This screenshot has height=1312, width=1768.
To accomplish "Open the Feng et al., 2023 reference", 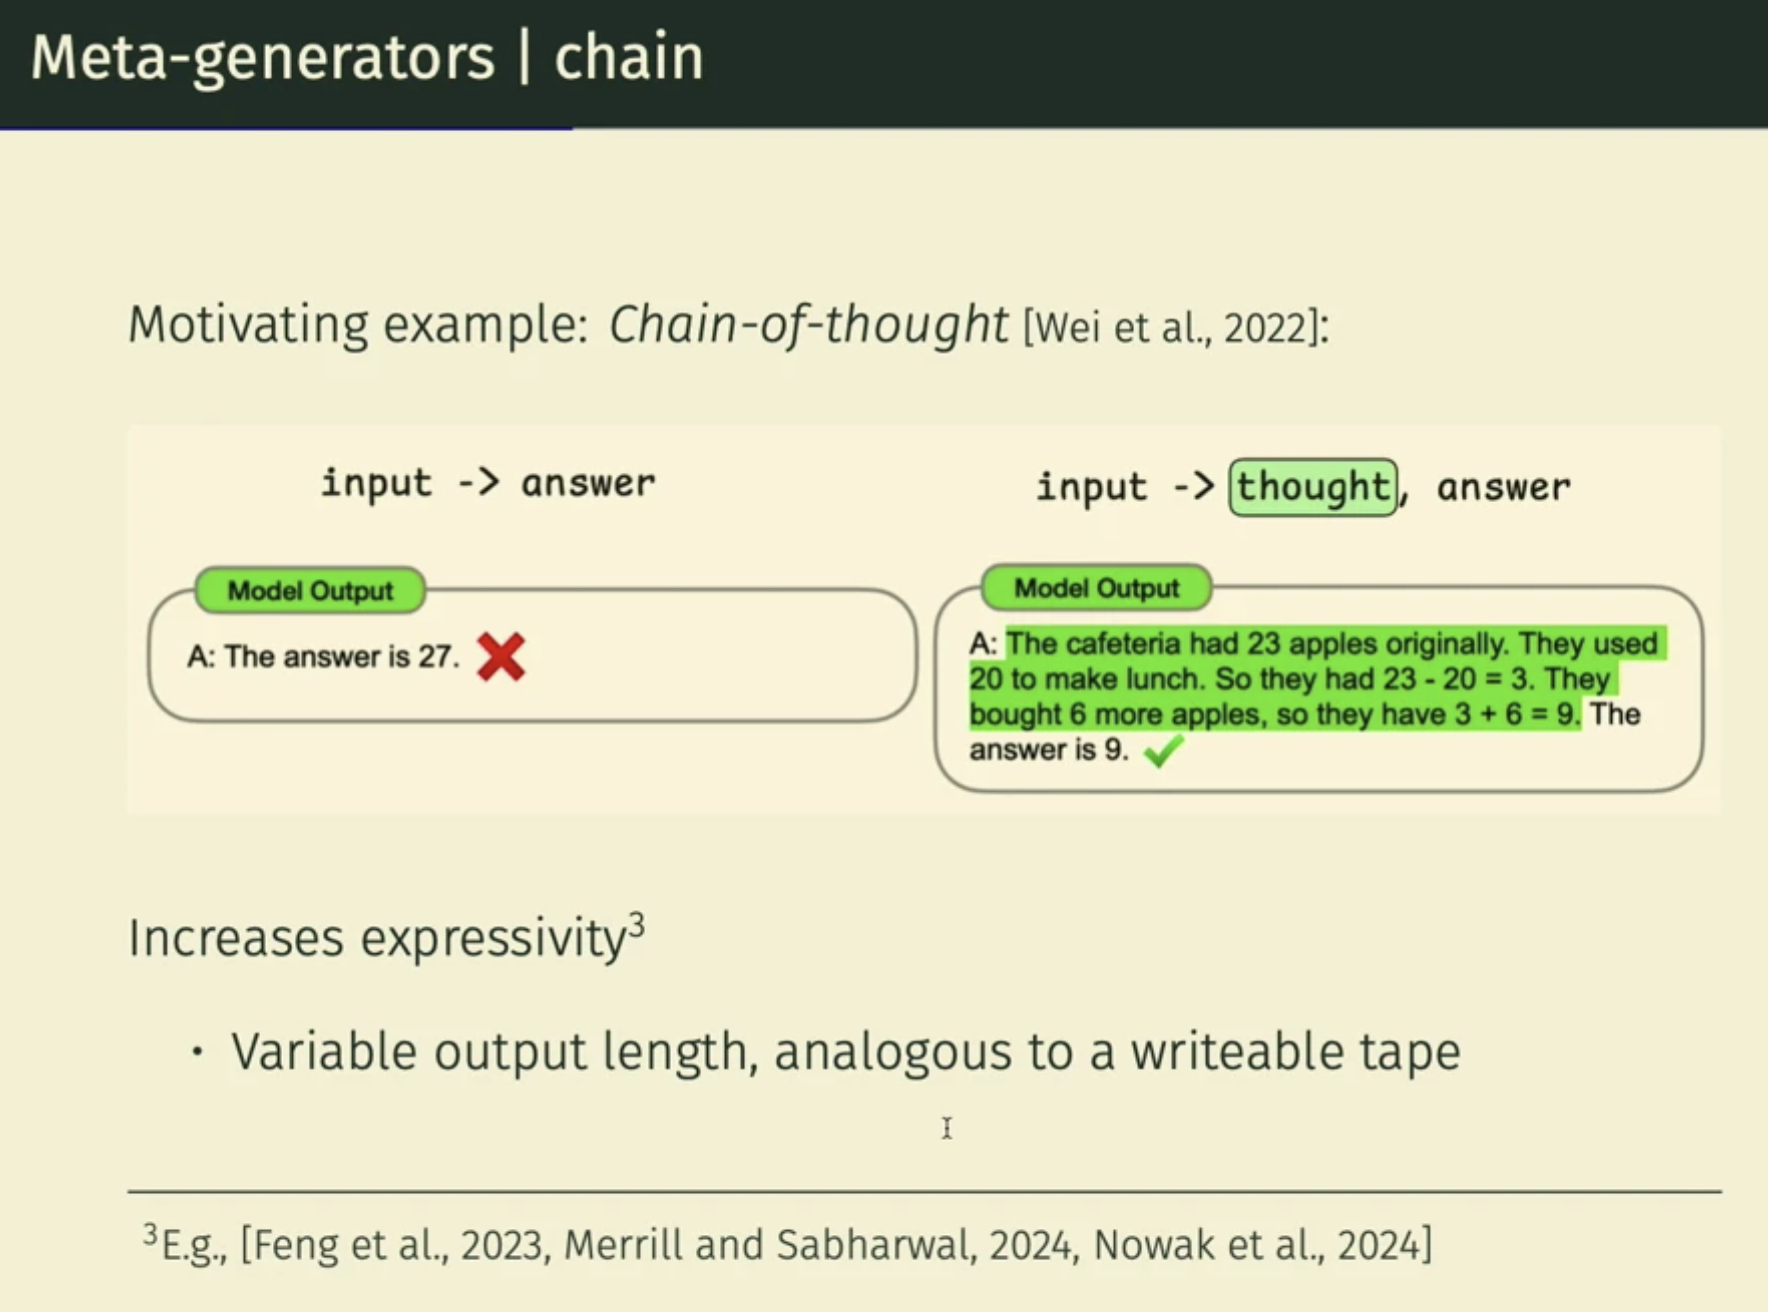I will coord(395,1245).
